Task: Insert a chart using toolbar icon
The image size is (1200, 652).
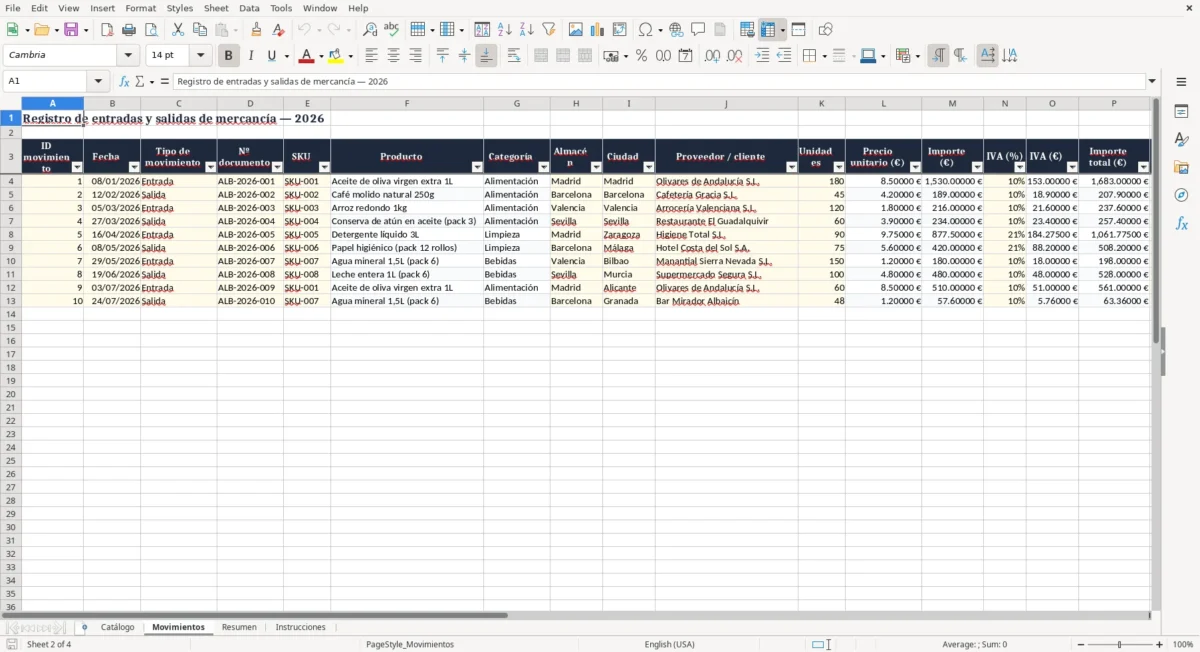Action: pyautogui.click(x=598, y=29)
